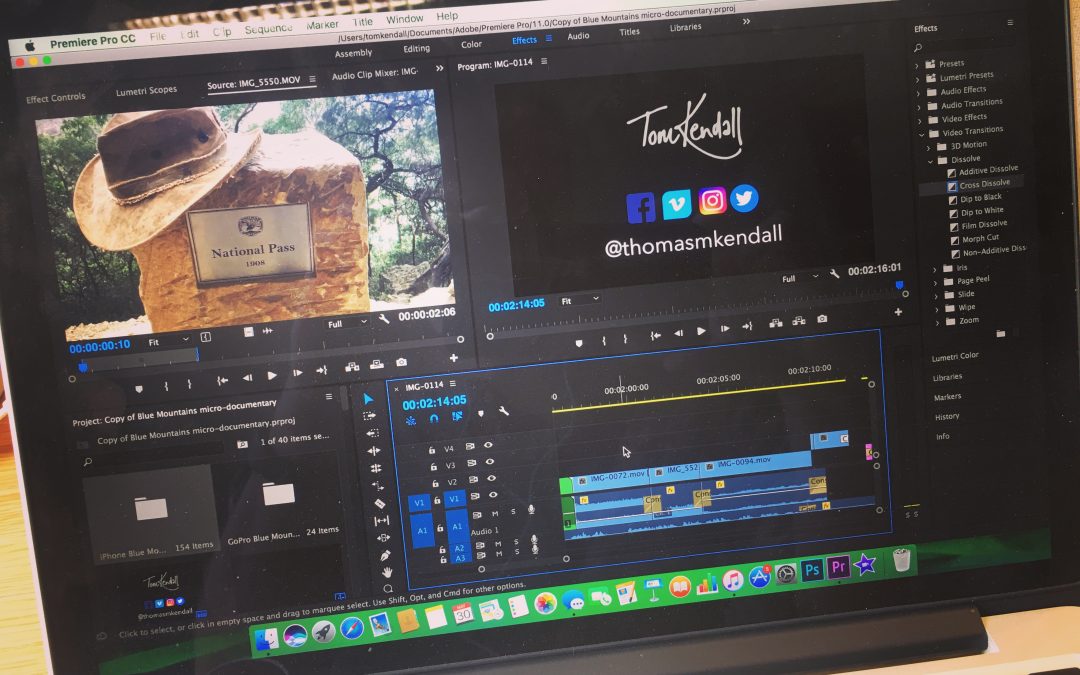Viewport: 1080px width, 675px height.
Task: Pick the Selection arrow tool
Action: 367,399
